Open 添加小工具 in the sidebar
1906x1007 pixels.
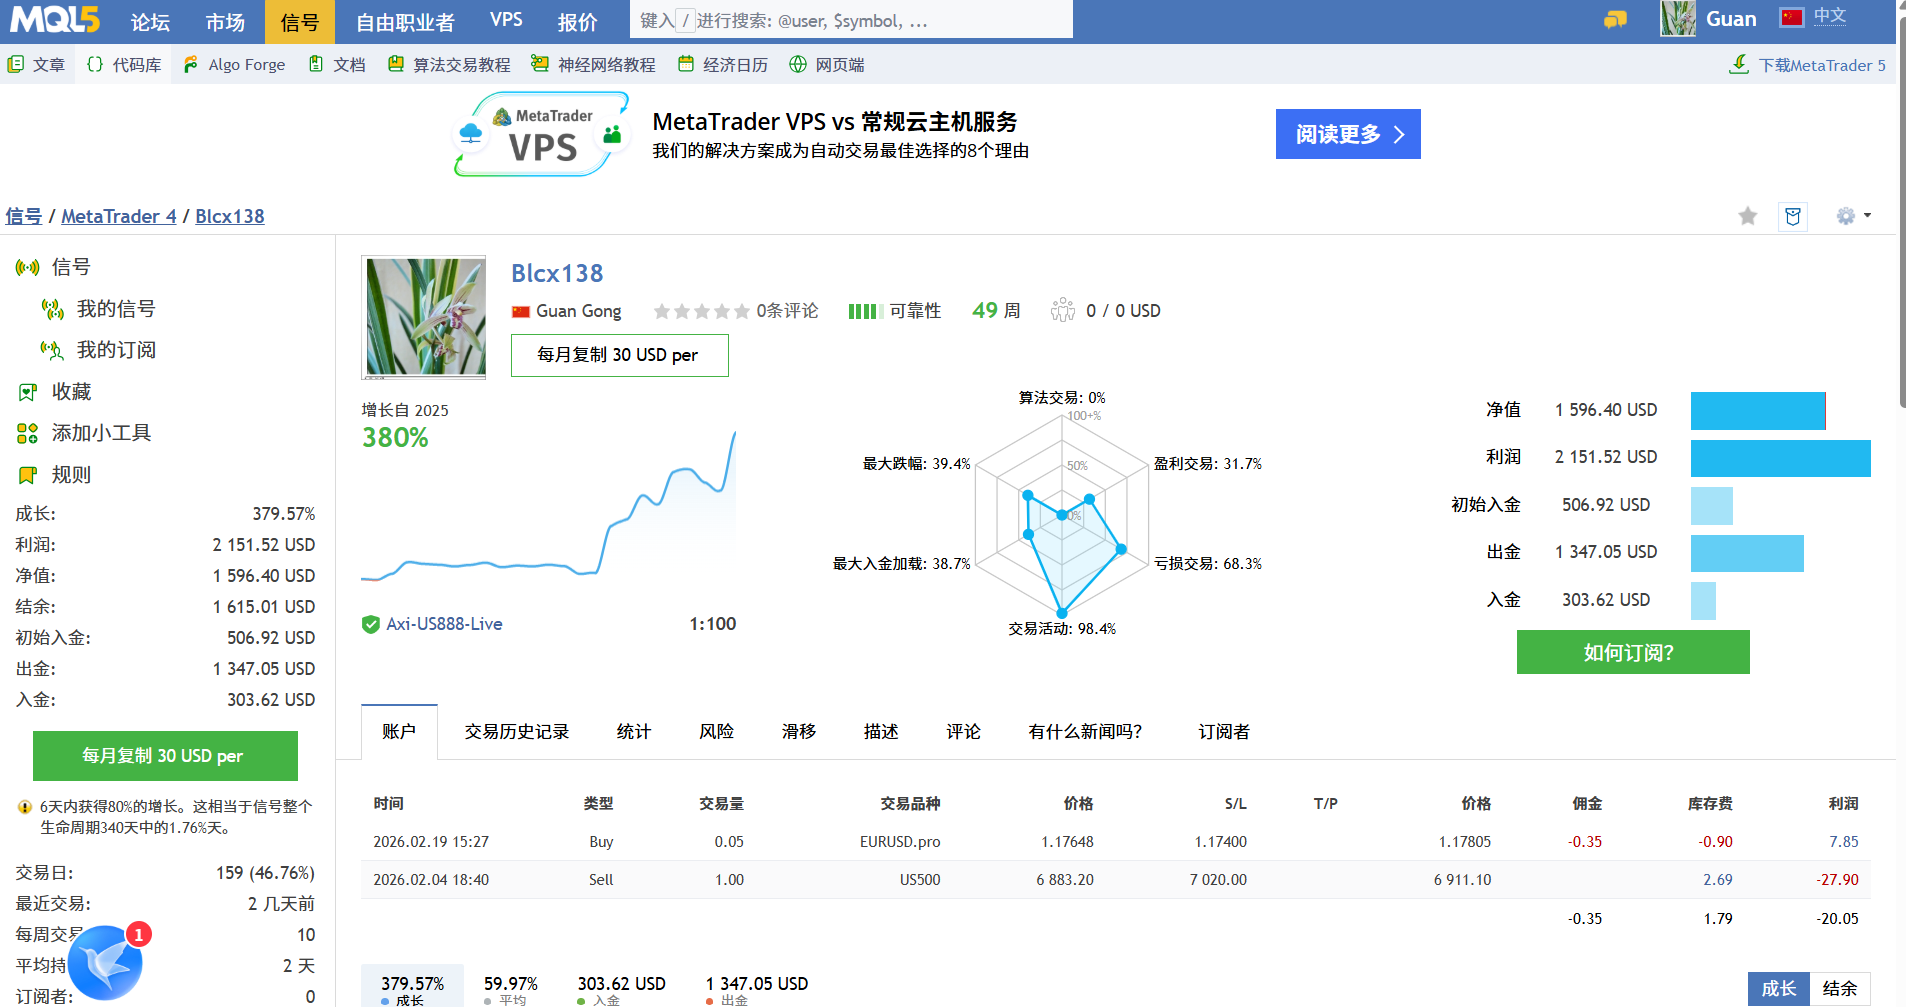(100, 433)
